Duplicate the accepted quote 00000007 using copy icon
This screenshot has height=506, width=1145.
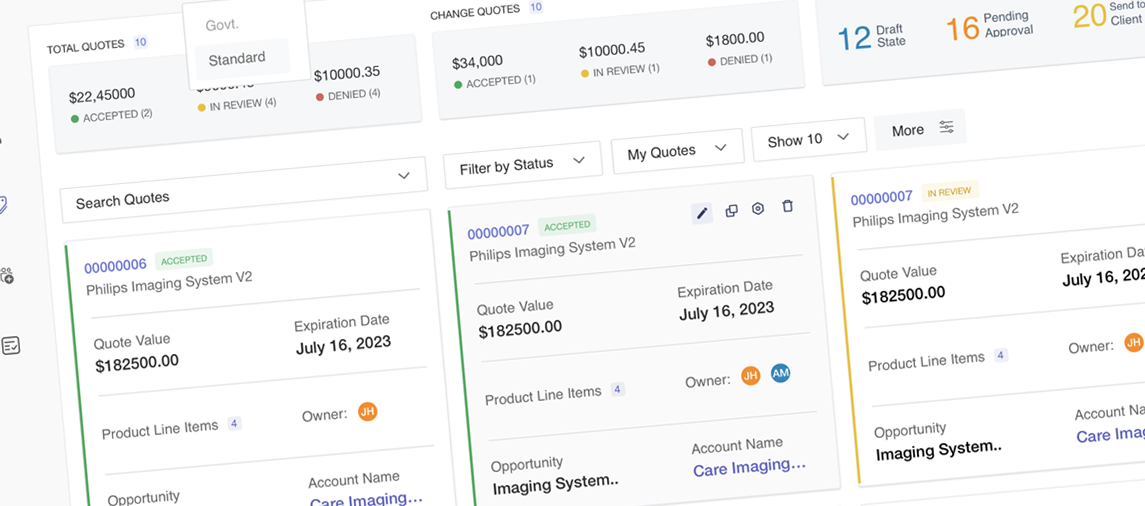(x=731, y=211)
